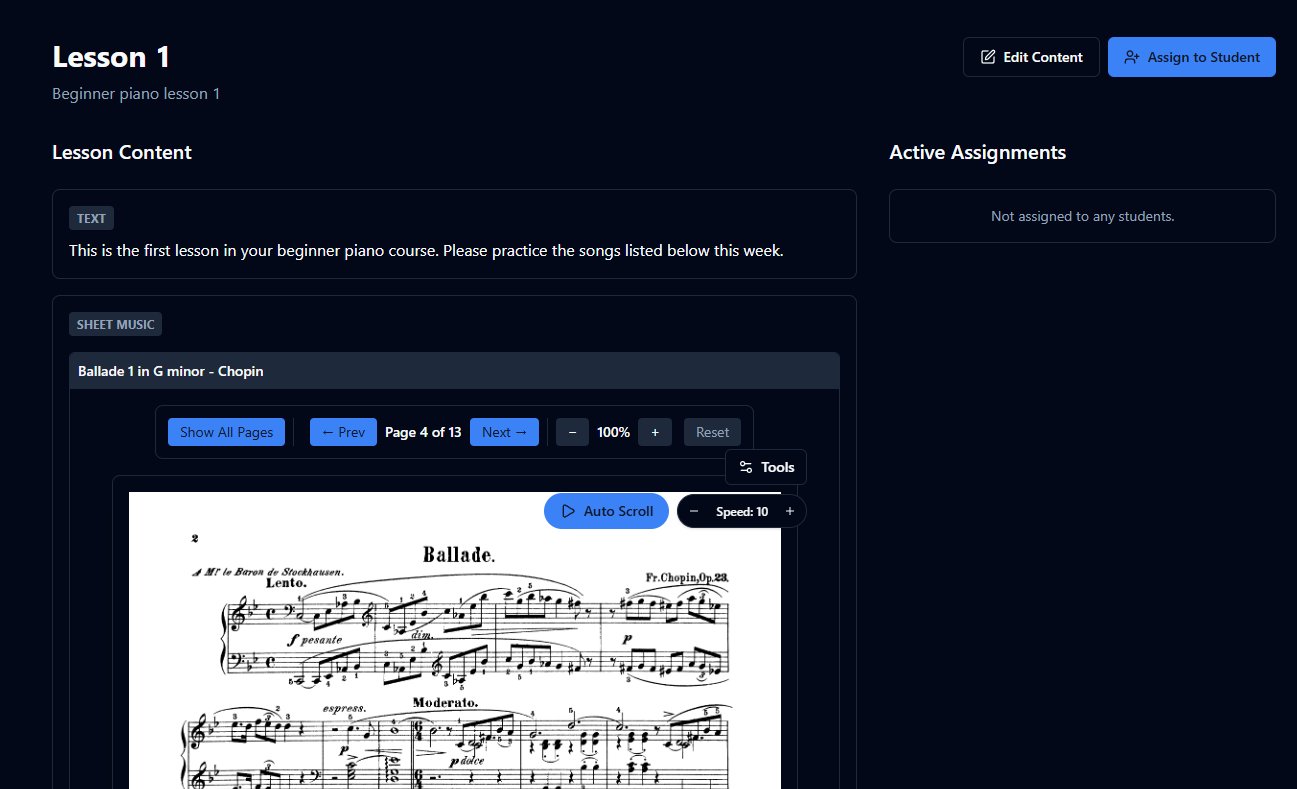Select the TEXT content badge
Viewport: 1297px width, 789px height.
[x=91, y=218]
